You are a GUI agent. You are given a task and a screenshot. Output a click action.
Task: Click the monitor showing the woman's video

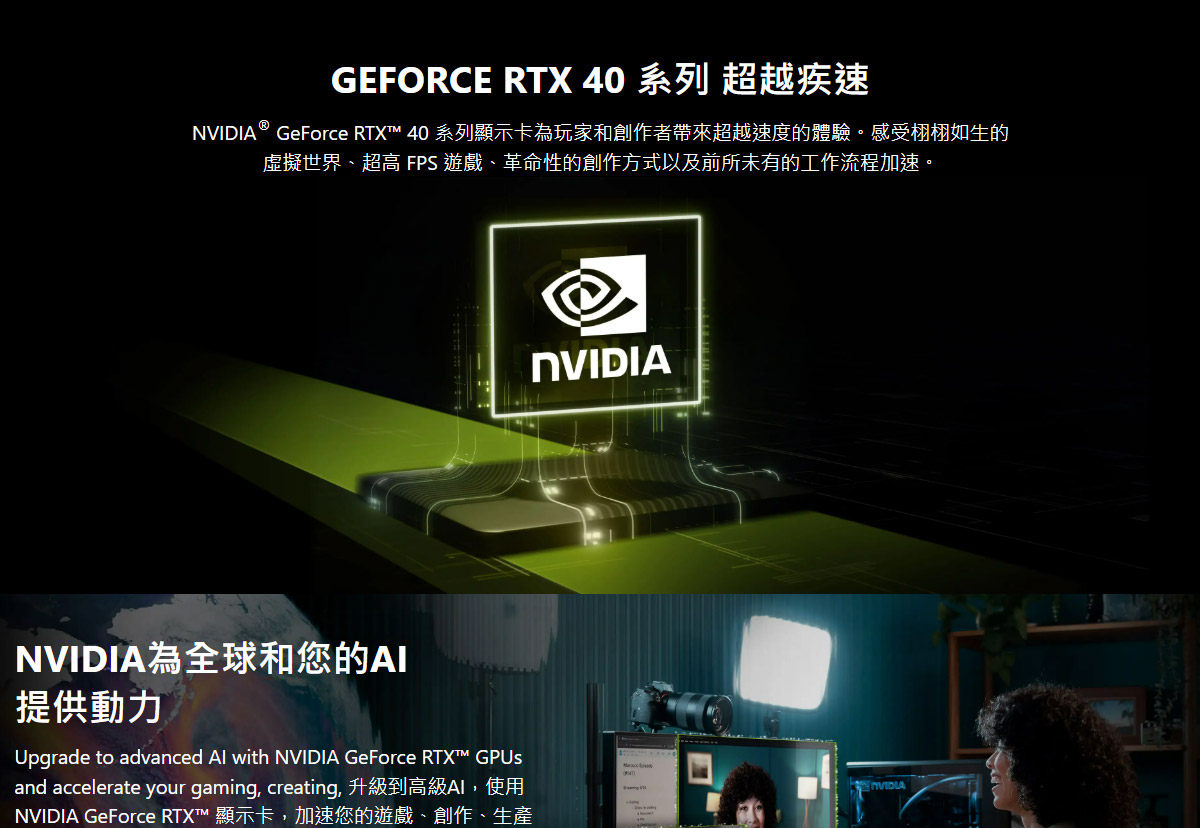pos(757,782)
